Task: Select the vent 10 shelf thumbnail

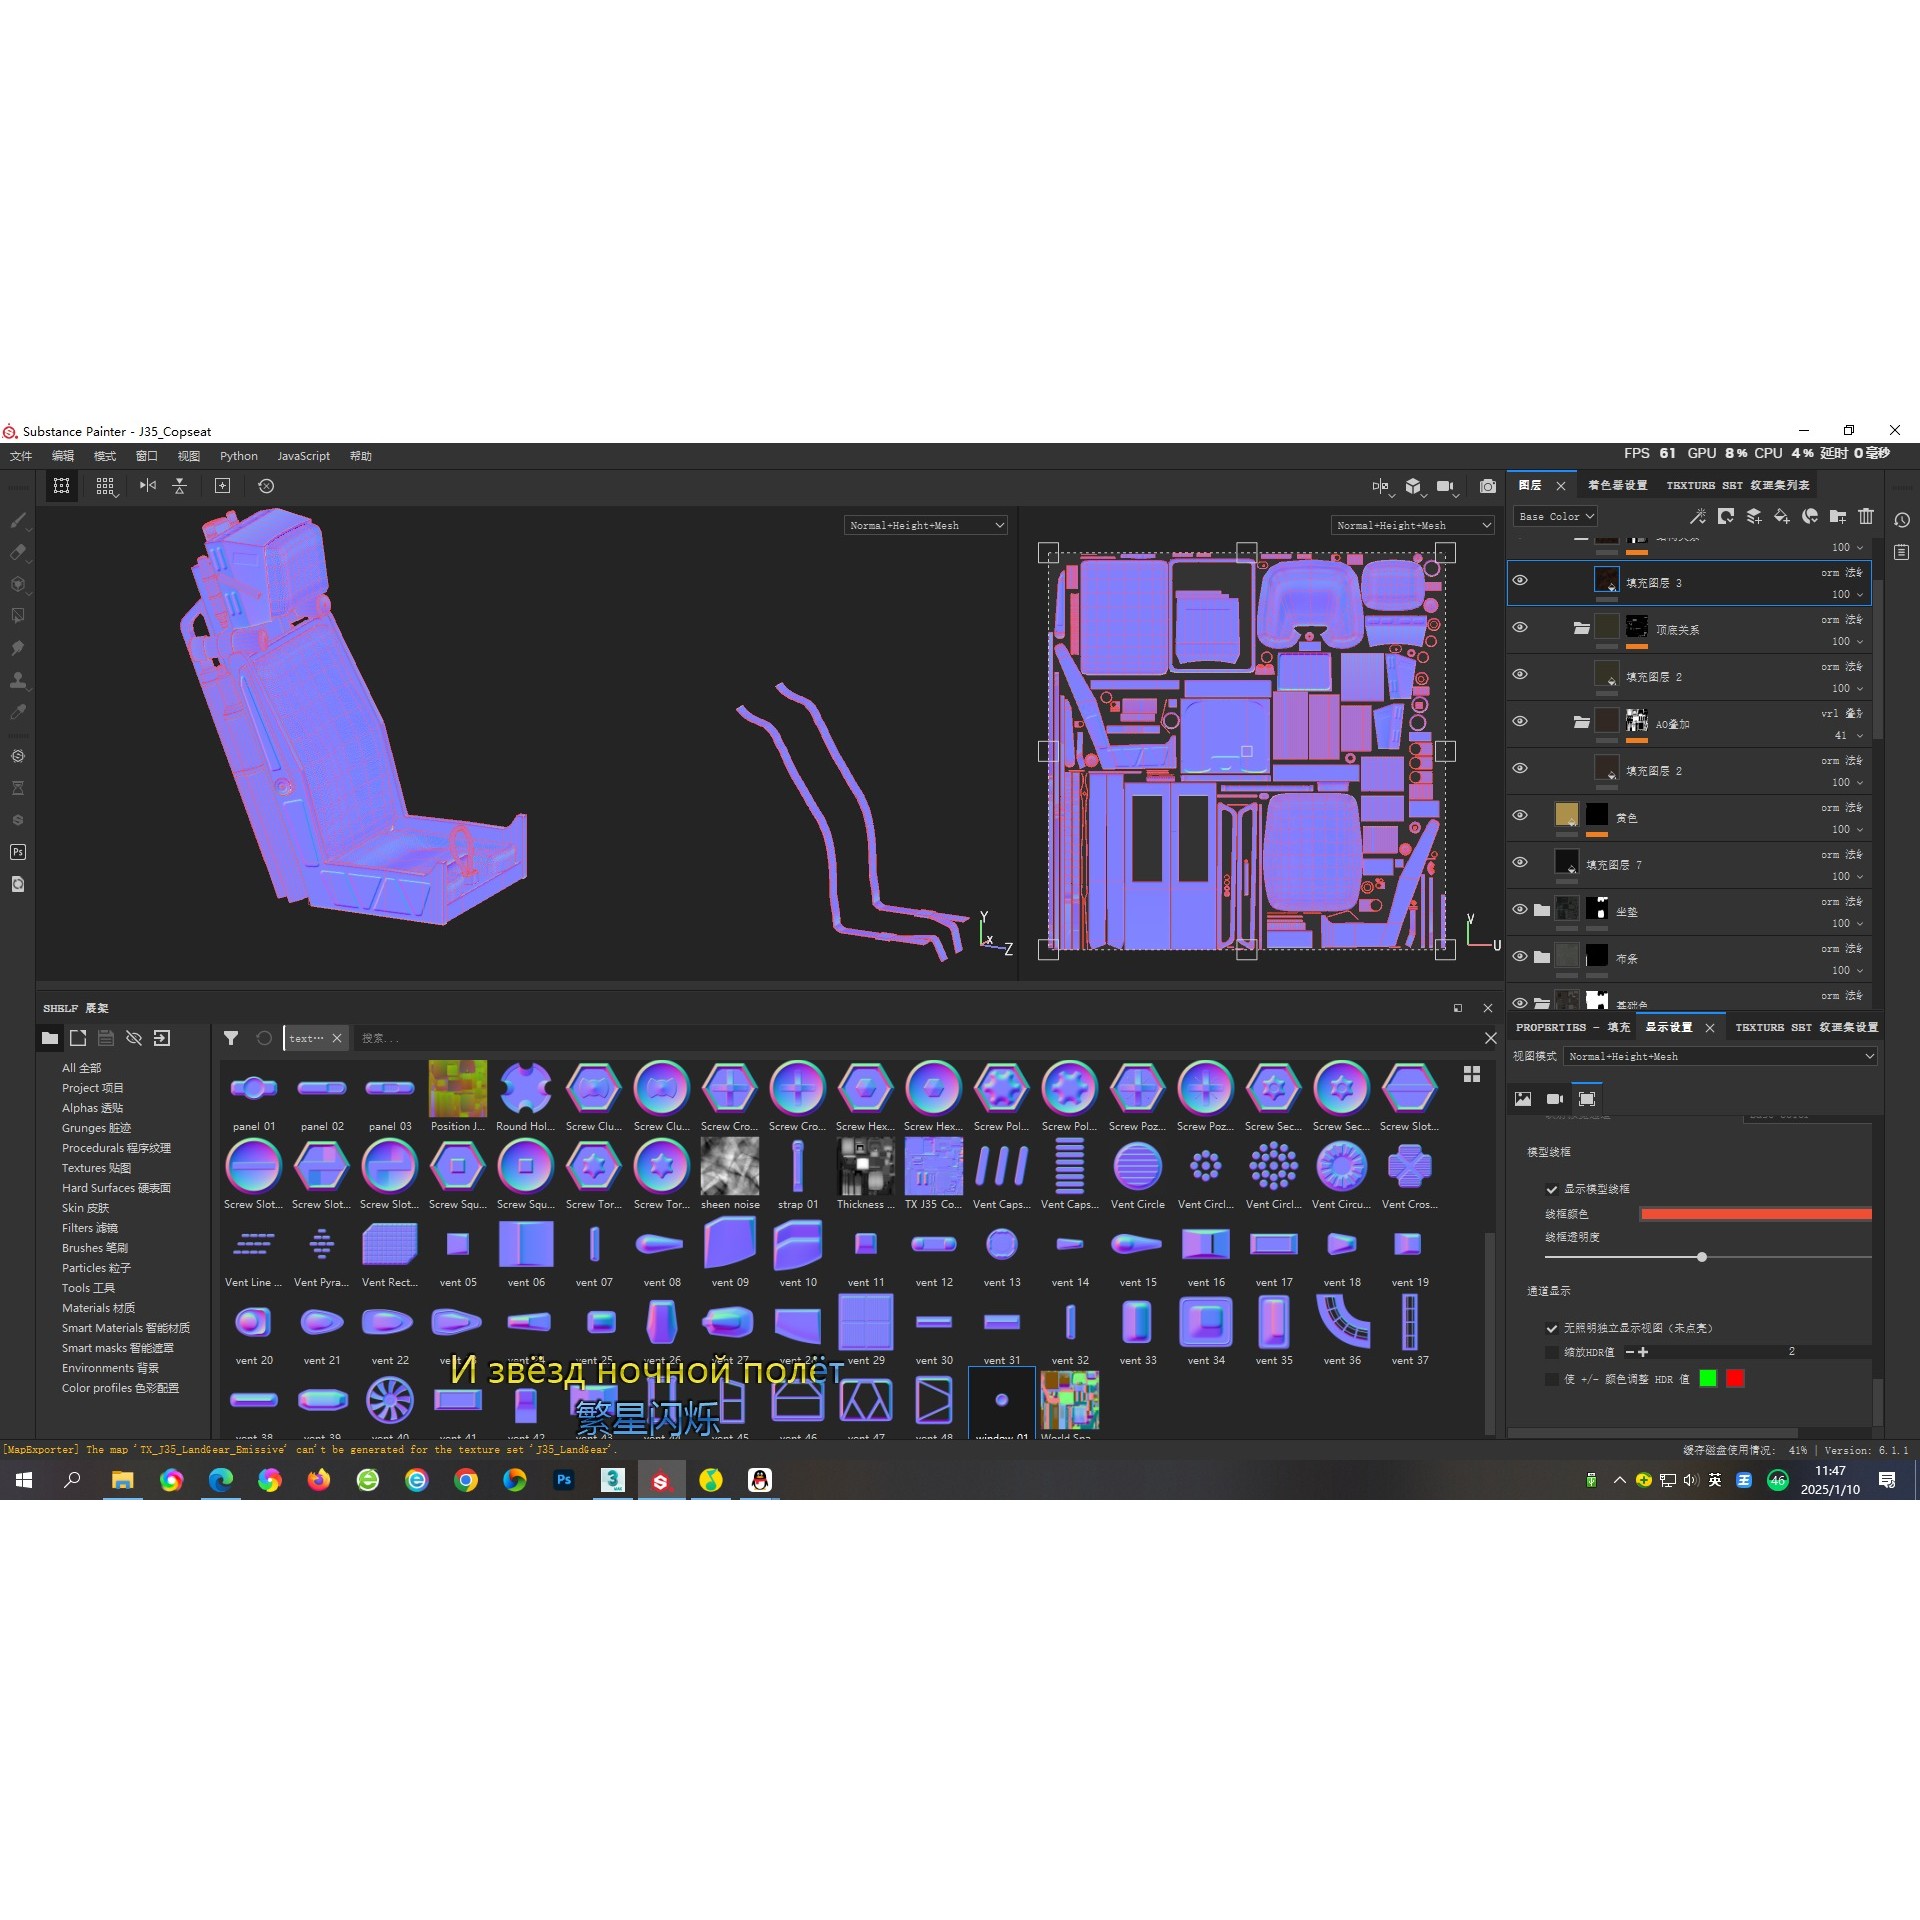Action: (797, 1245)
